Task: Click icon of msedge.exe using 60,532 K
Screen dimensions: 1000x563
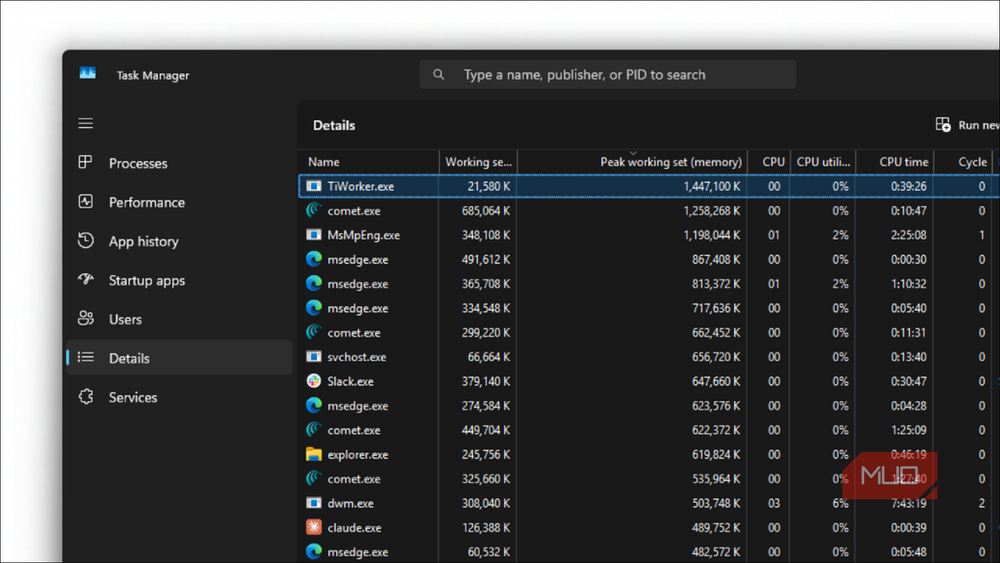Action: (x=314, y=552)
